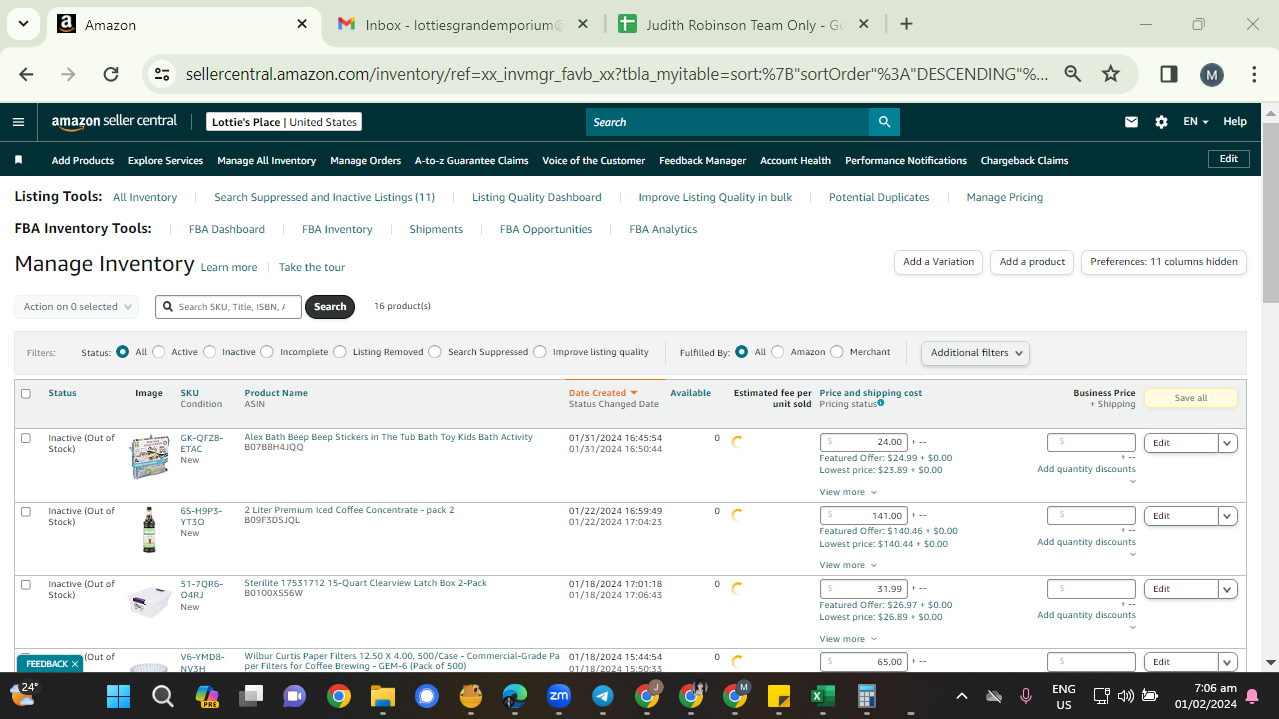Open Chrome profile avatar M

click(x=1211, y=74)
